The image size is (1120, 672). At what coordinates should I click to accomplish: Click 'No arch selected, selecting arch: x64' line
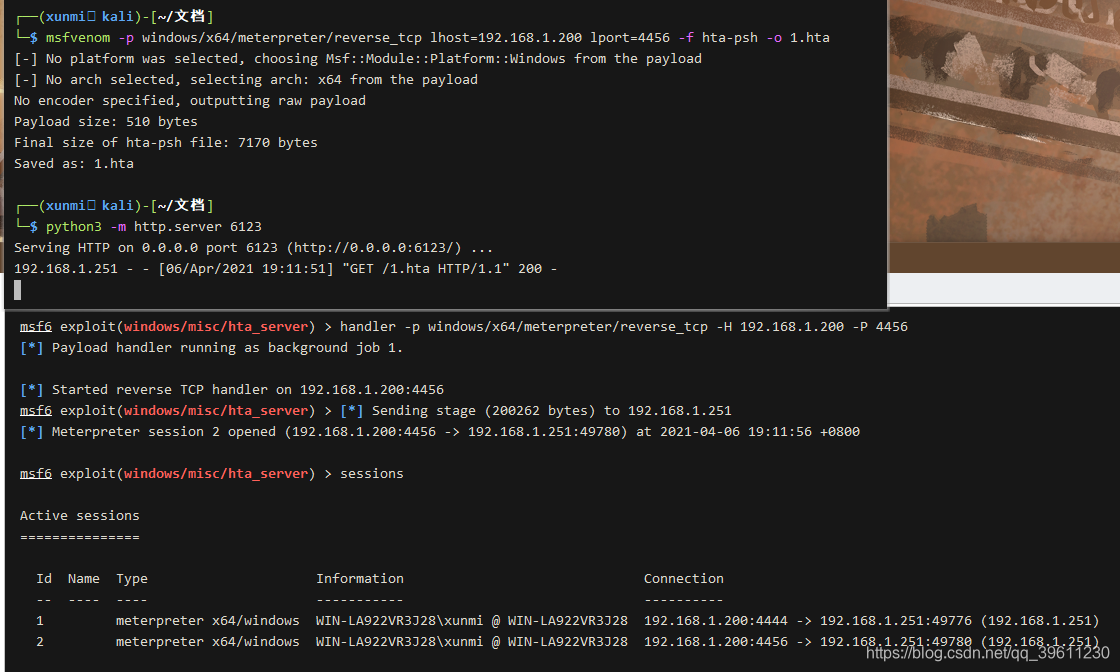[x=246, y=80]
